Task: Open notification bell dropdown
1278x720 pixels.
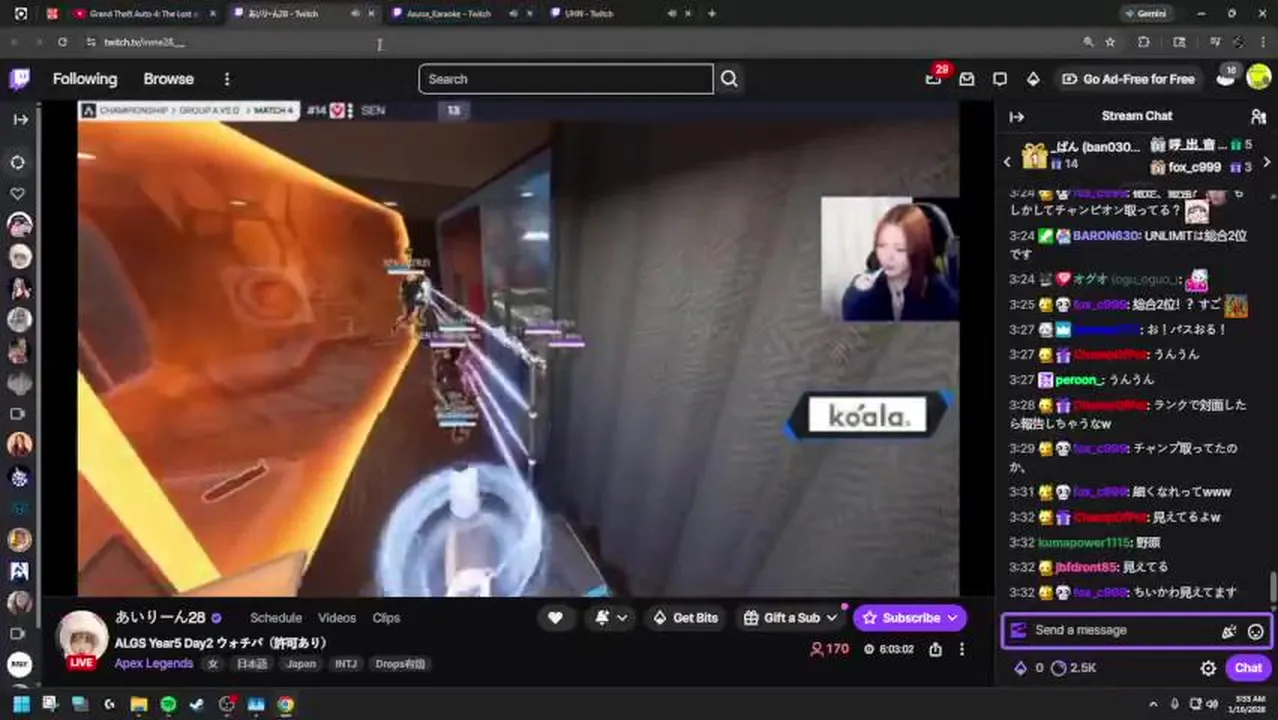Action: point(610,618)
